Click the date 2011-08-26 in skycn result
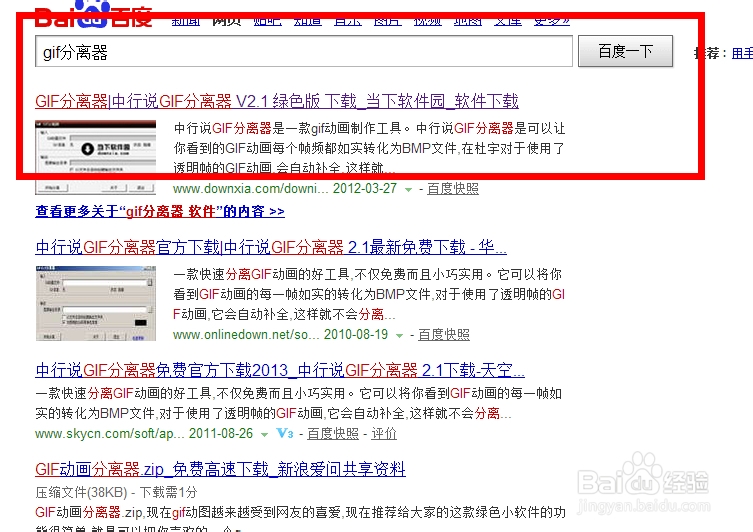The width and height of the screenshot is (753, 532). click(x=221, y=434)
